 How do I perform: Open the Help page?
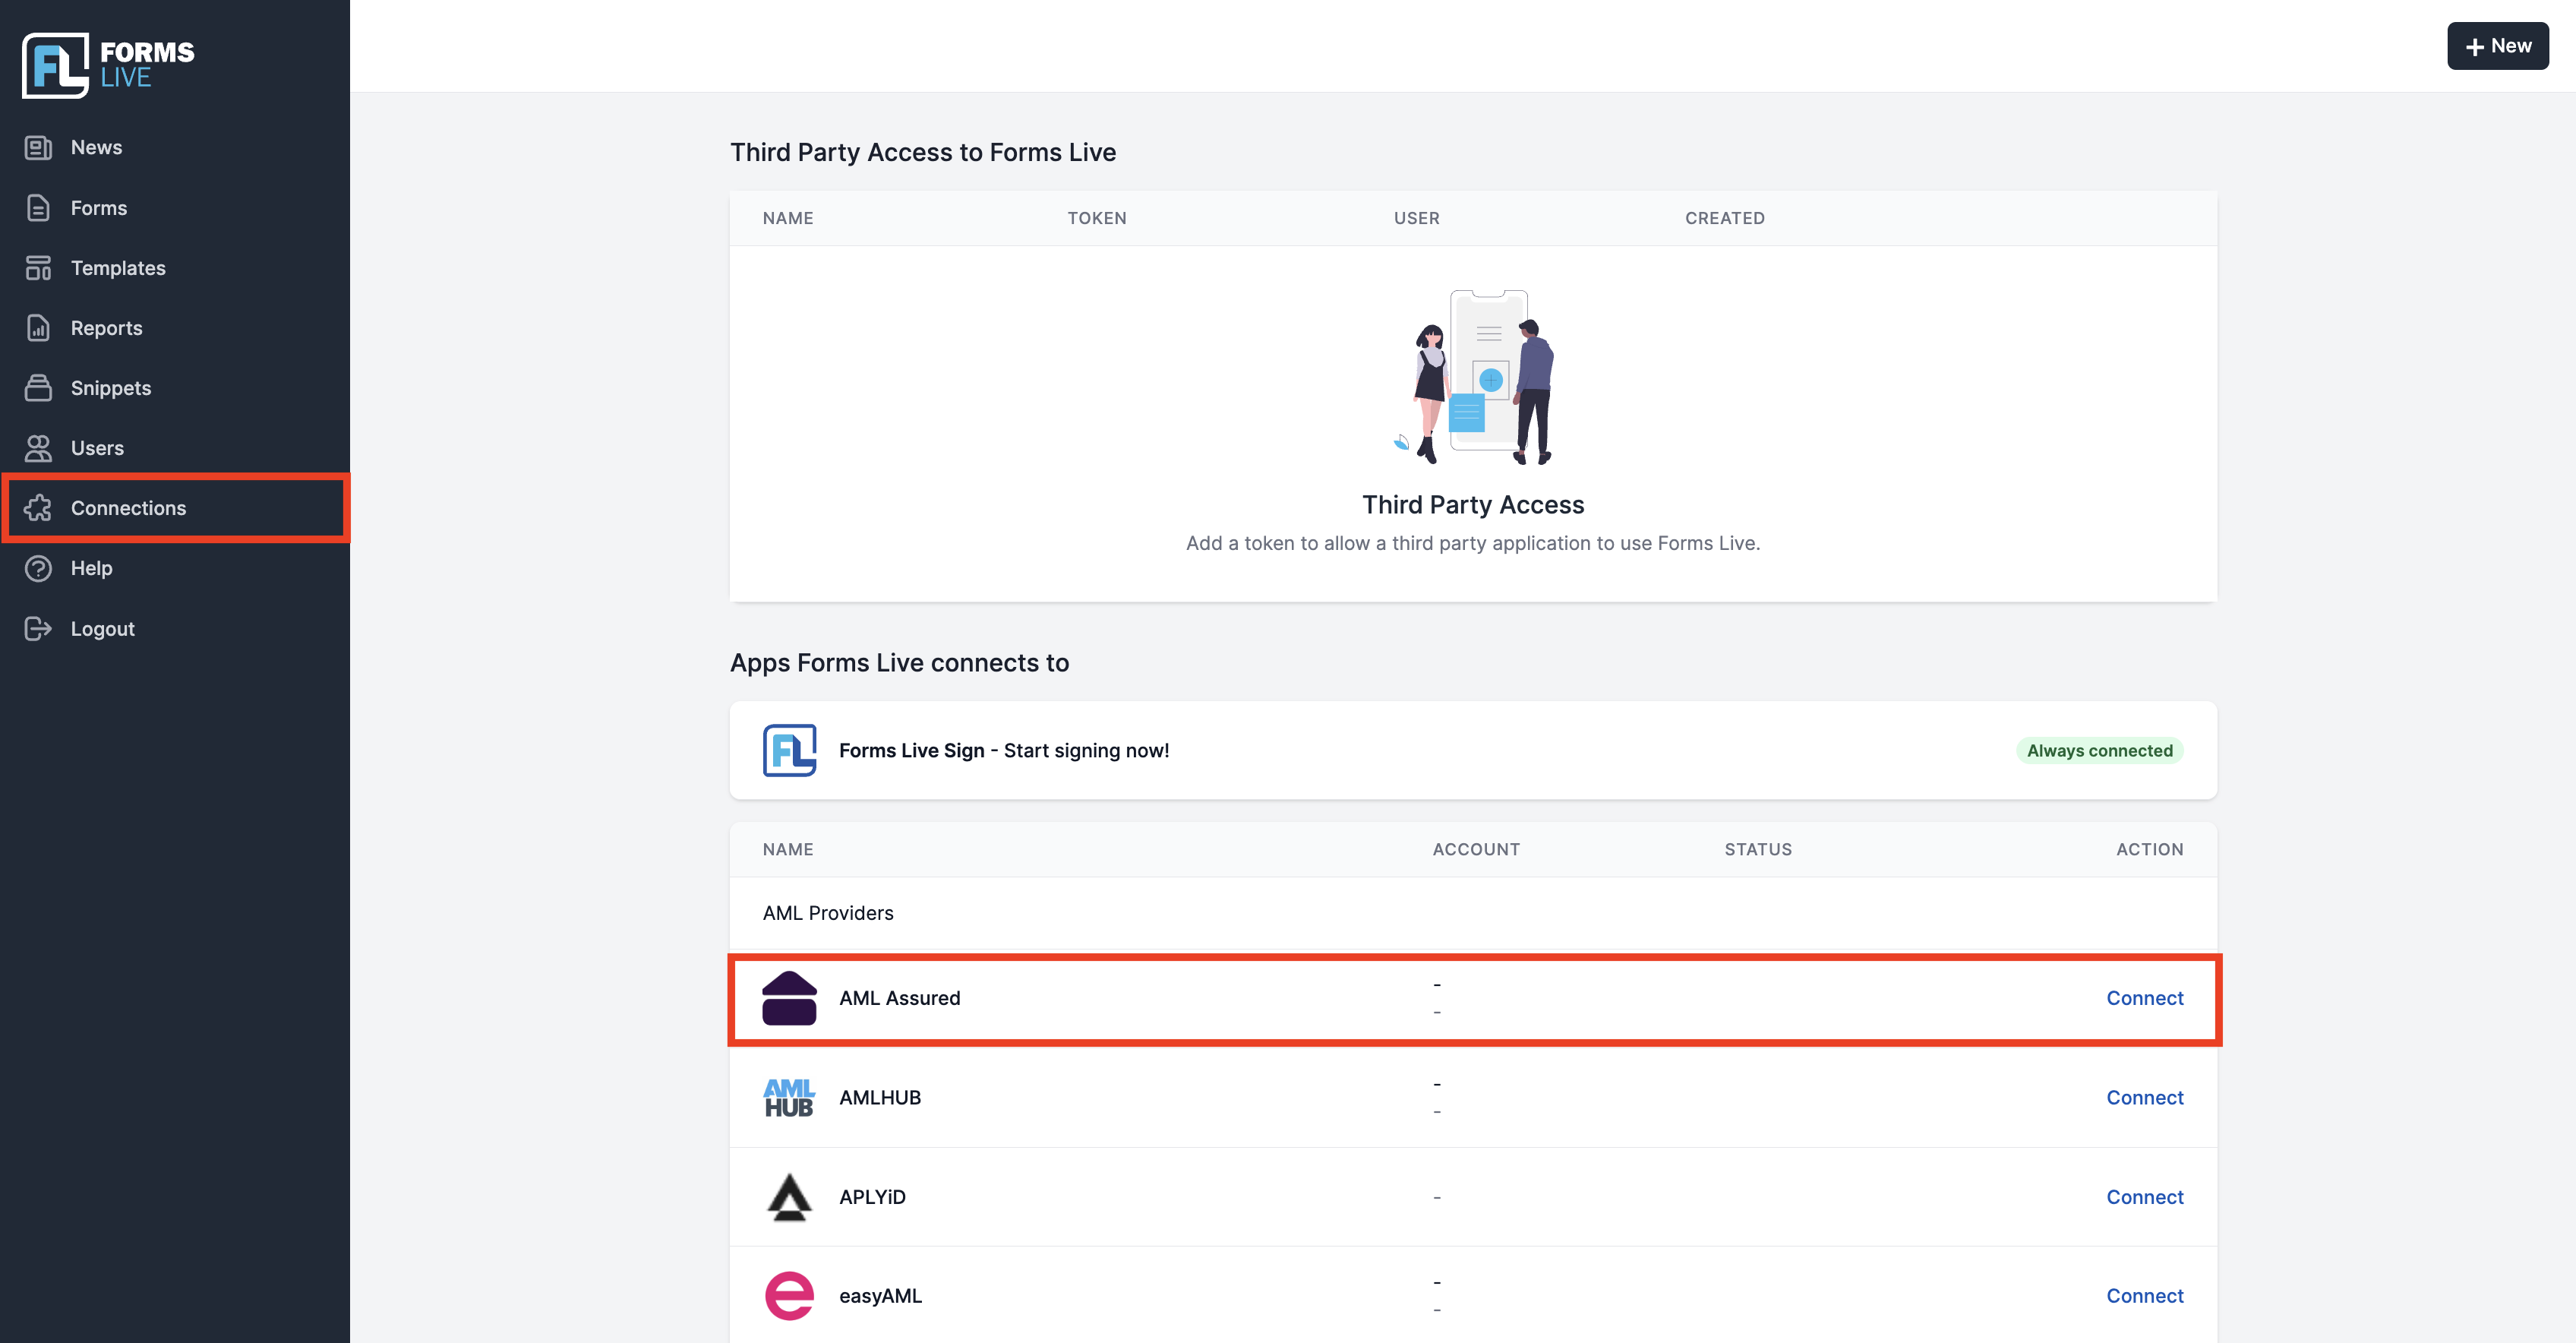click(175, 568)
